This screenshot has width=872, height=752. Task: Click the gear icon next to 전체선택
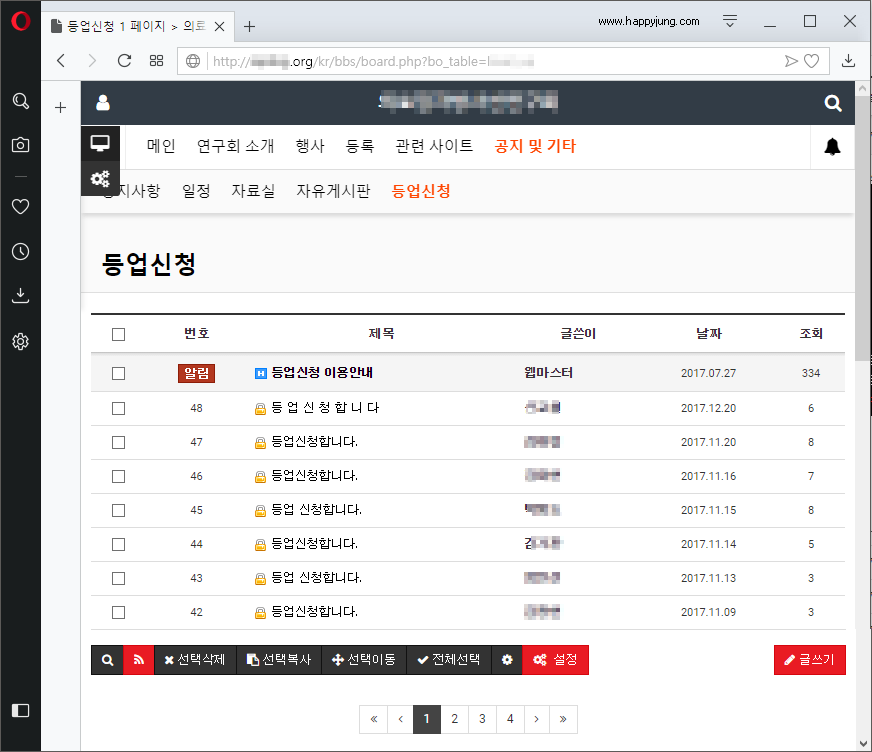tap(507, 660)
